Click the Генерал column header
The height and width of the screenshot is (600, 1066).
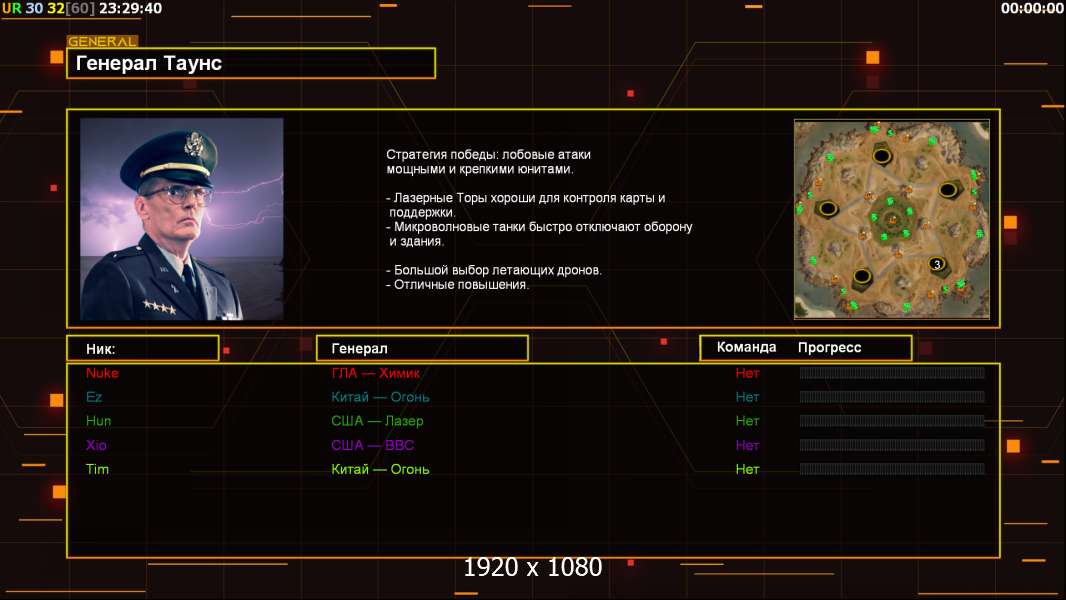coord(422,349)
